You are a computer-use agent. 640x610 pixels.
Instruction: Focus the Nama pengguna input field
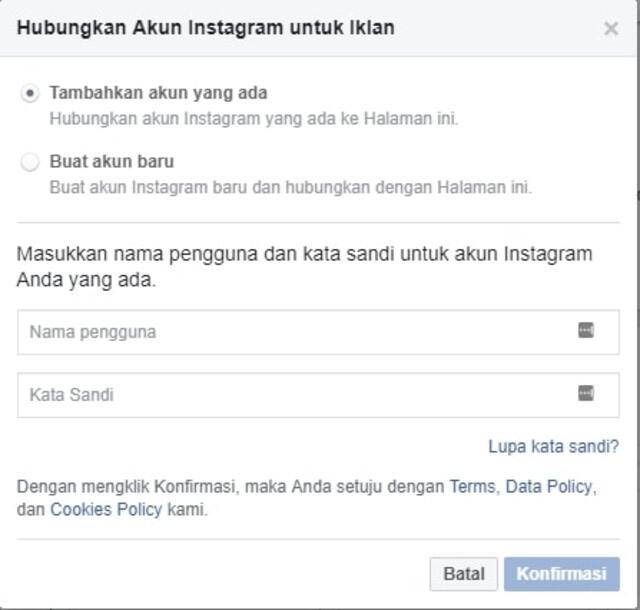[x=290, y=332]
